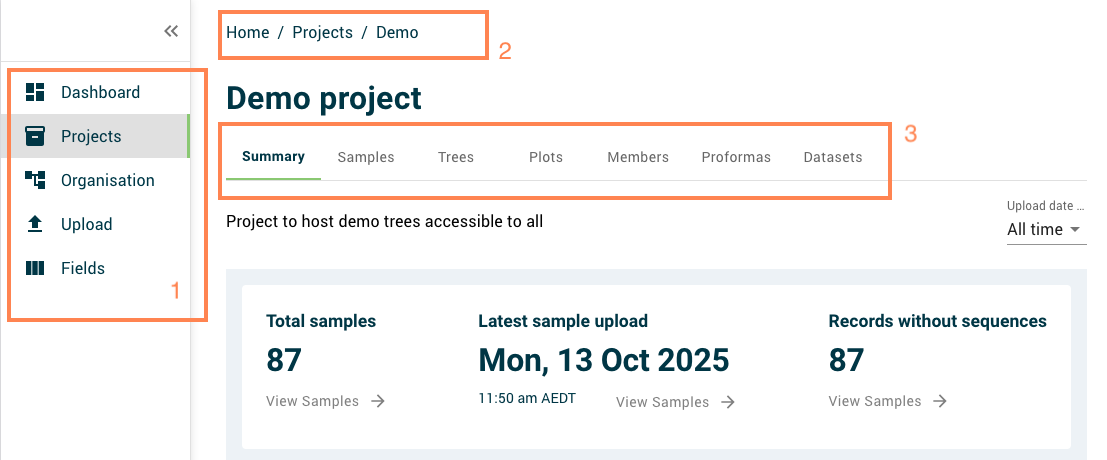Click the Fields columns icon
The height and width of the screenshot is (460, 1107).
pos(35,269)
